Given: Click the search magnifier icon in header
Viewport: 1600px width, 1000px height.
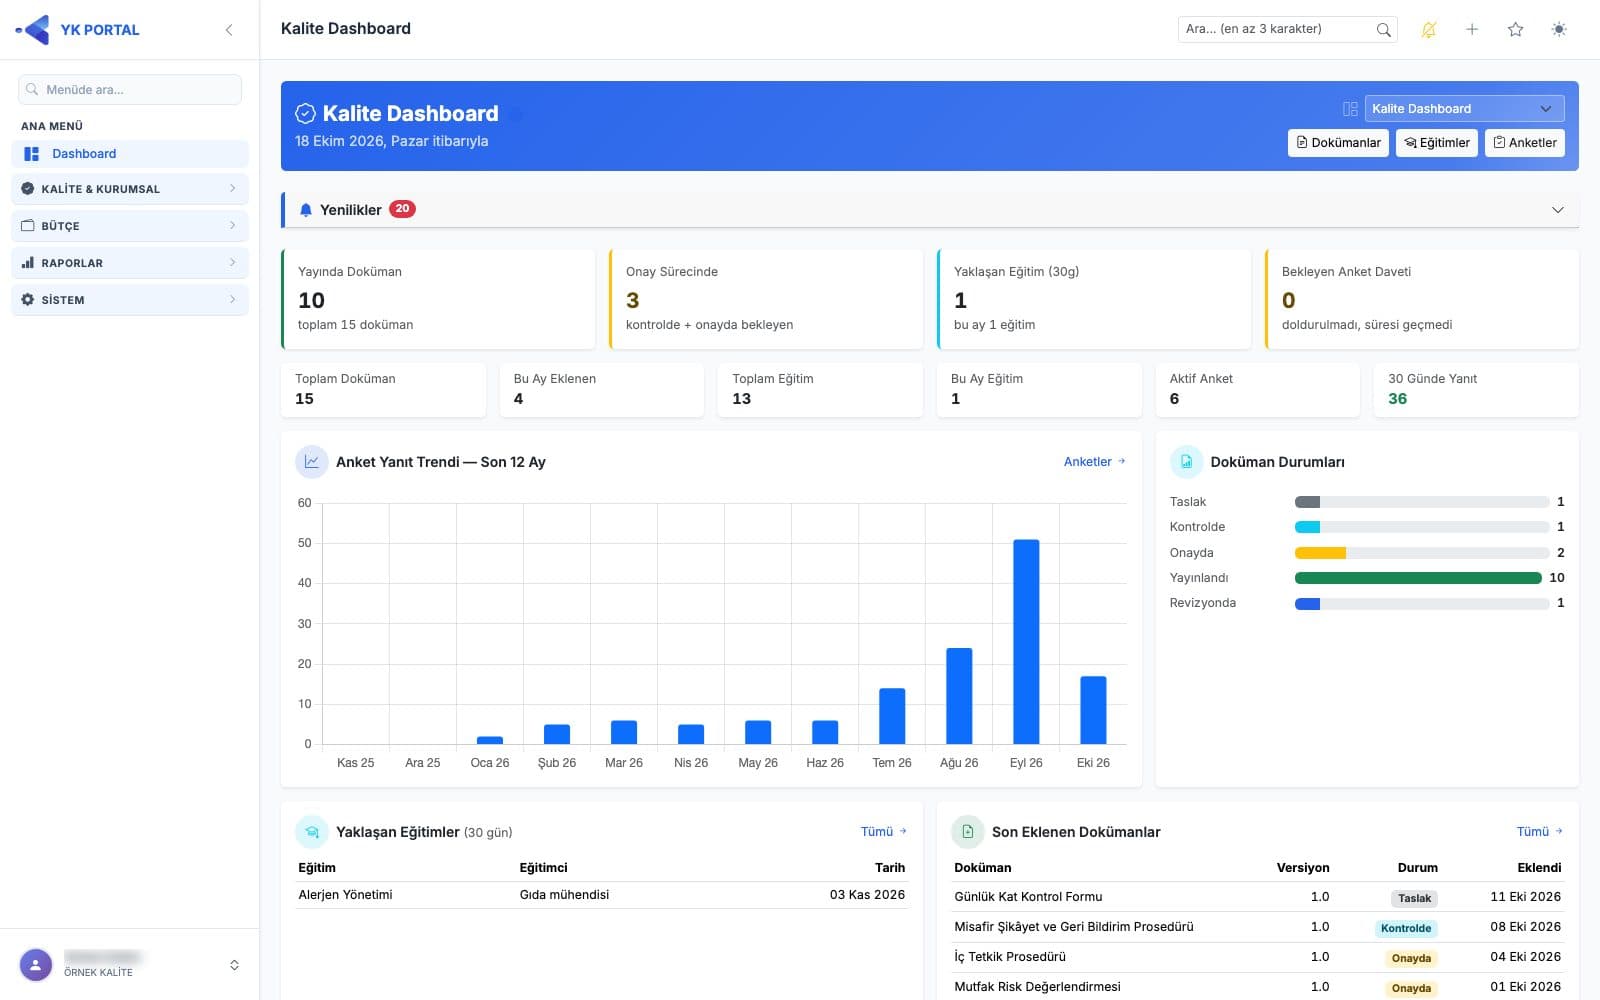Looking at the screenshot, I should (x=1383, y=30).
